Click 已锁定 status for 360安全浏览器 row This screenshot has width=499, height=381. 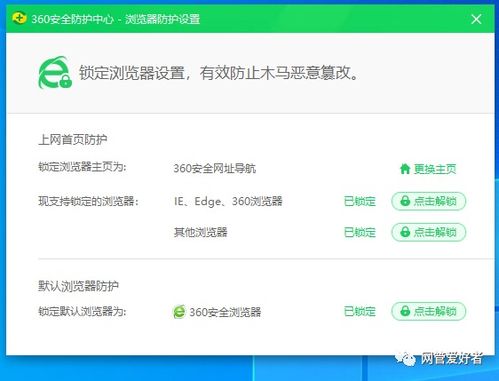(x=360, y=312)
